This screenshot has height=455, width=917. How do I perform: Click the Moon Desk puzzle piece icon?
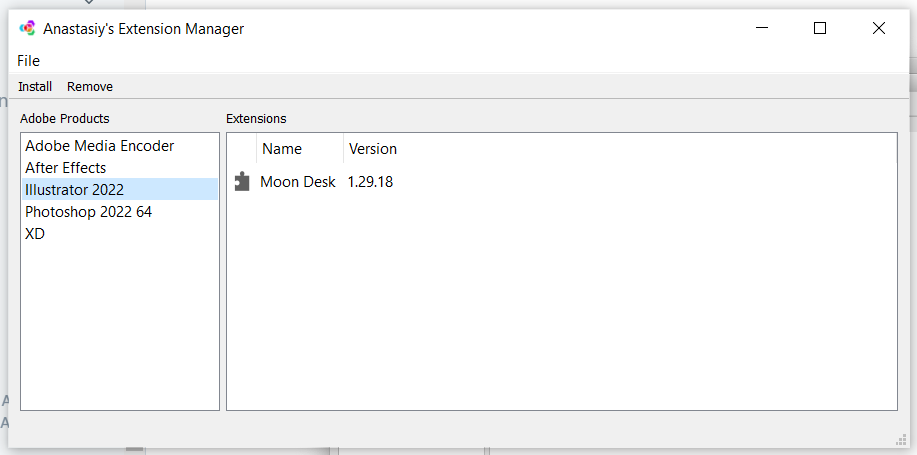242,182
